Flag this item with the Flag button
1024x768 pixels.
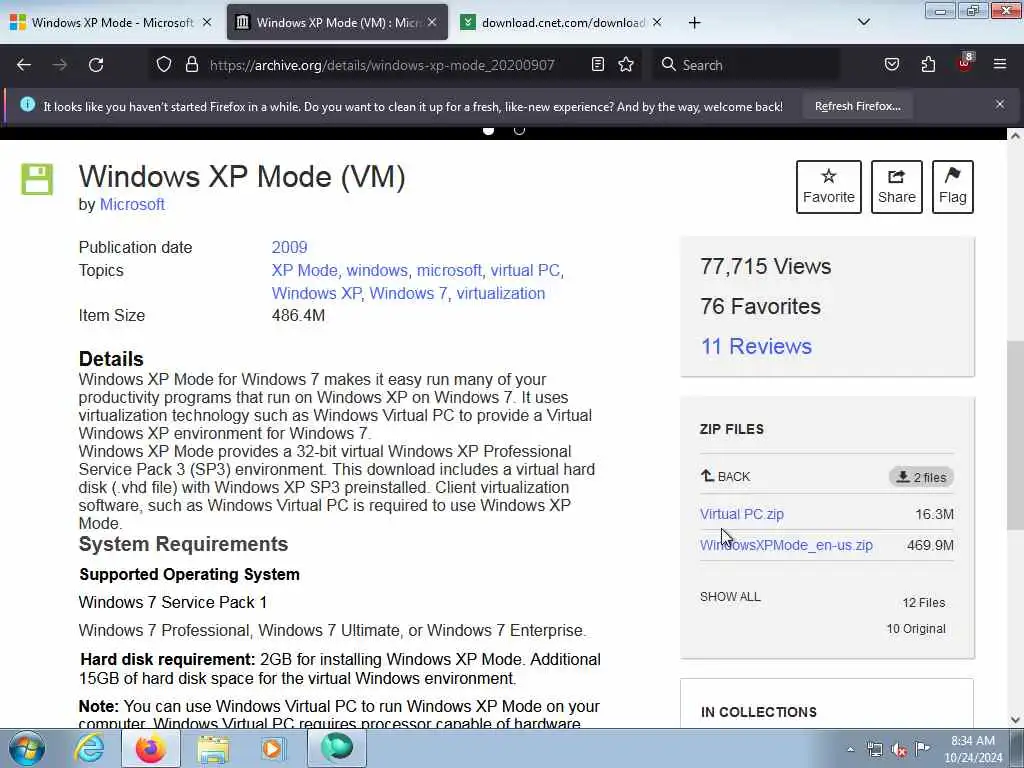click(x=953, y=187)
